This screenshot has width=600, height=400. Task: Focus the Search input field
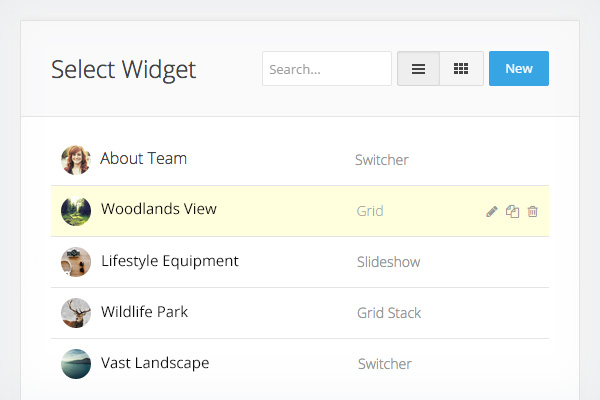pyautogui.click(x=327, y=69)
